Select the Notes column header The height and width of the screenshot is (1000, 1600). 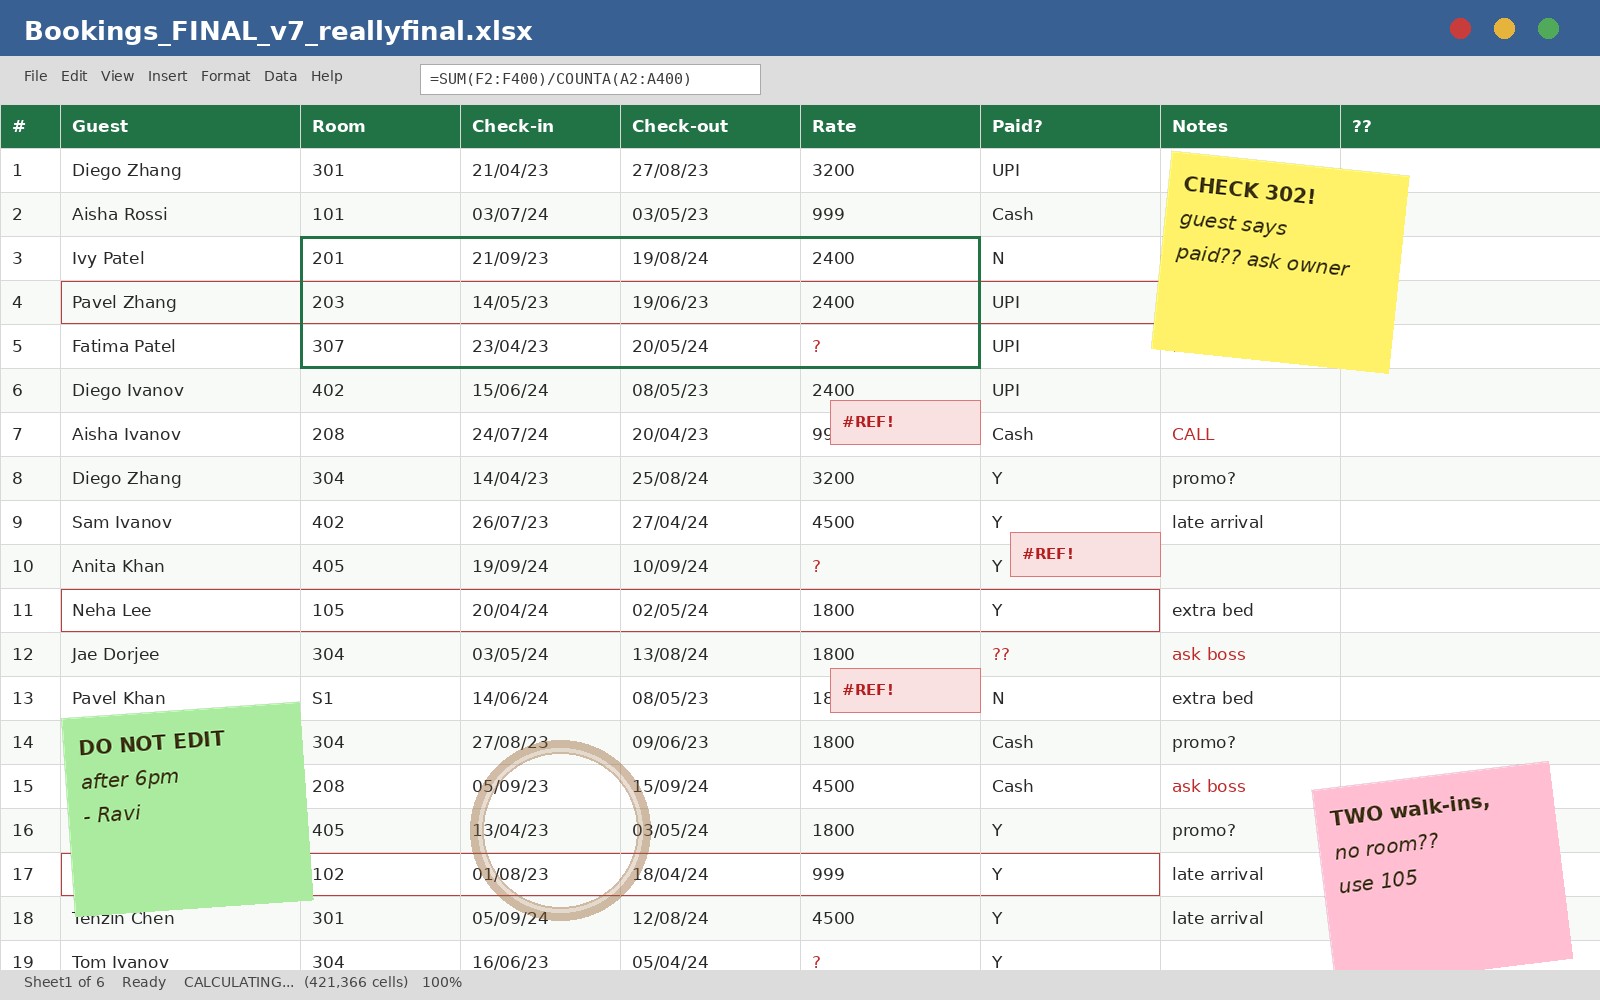pos(1250,126)
